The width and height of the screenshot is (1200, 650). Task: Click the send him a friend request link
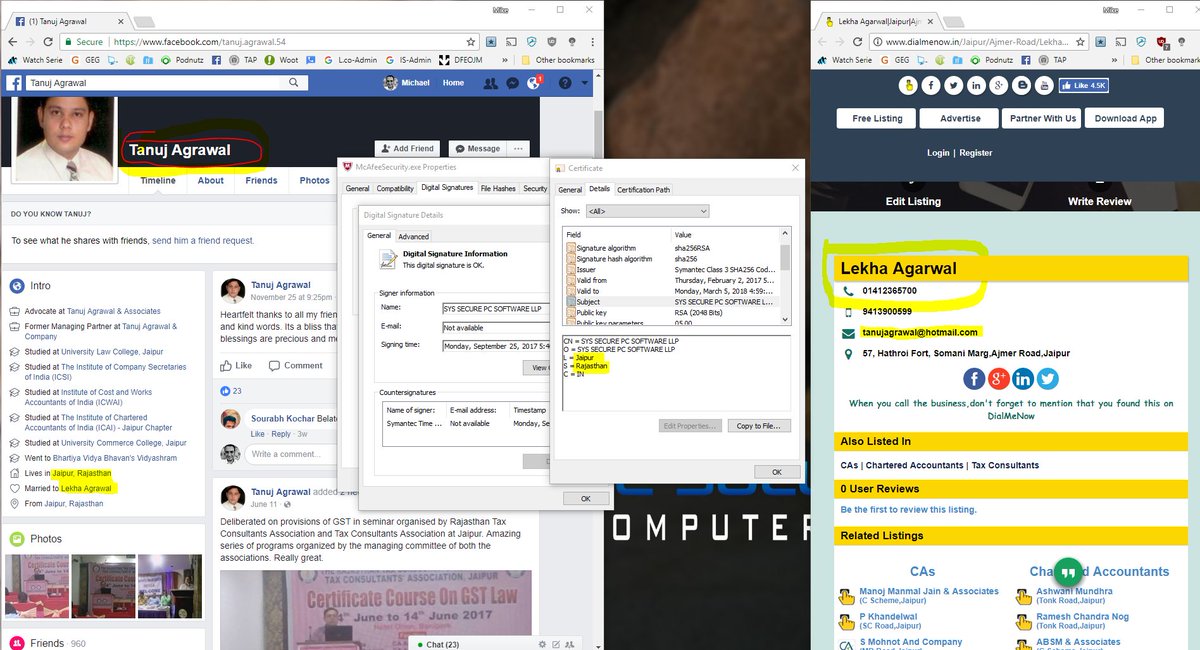click(203, 241)
